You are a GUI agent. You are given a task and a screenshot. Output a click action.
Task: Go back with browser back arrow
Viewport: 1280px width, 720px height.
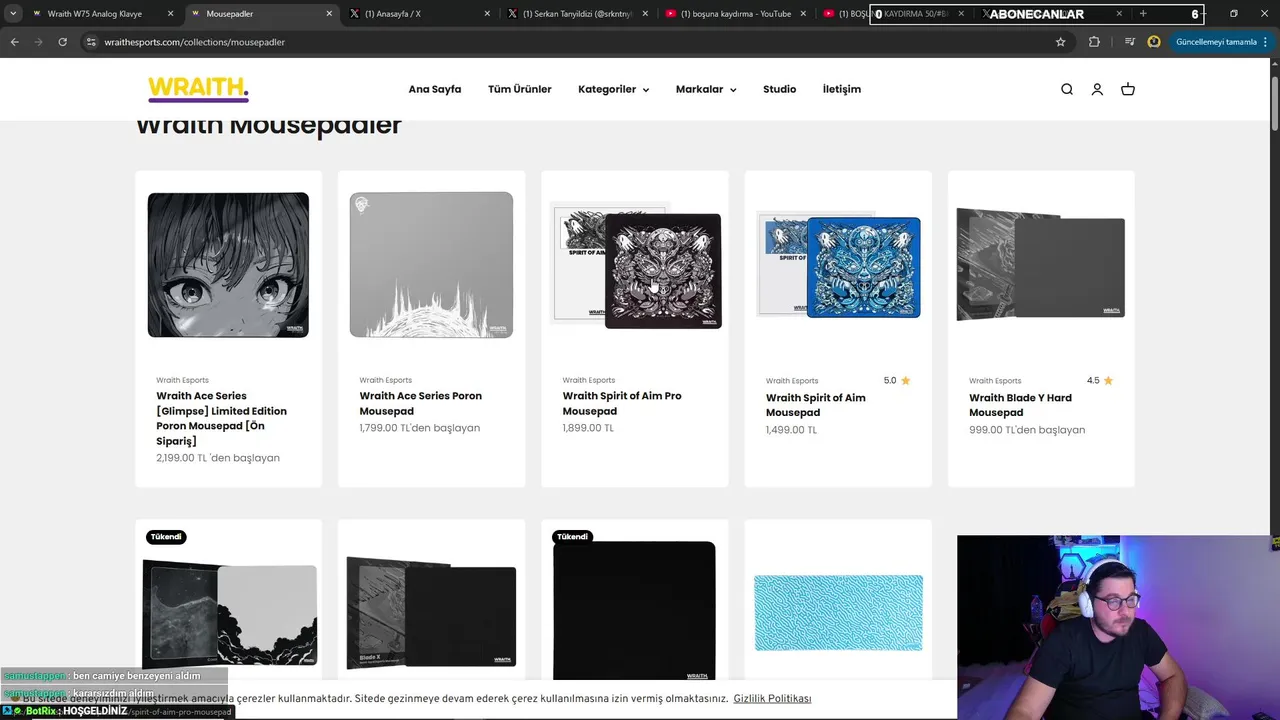point(14,42)
